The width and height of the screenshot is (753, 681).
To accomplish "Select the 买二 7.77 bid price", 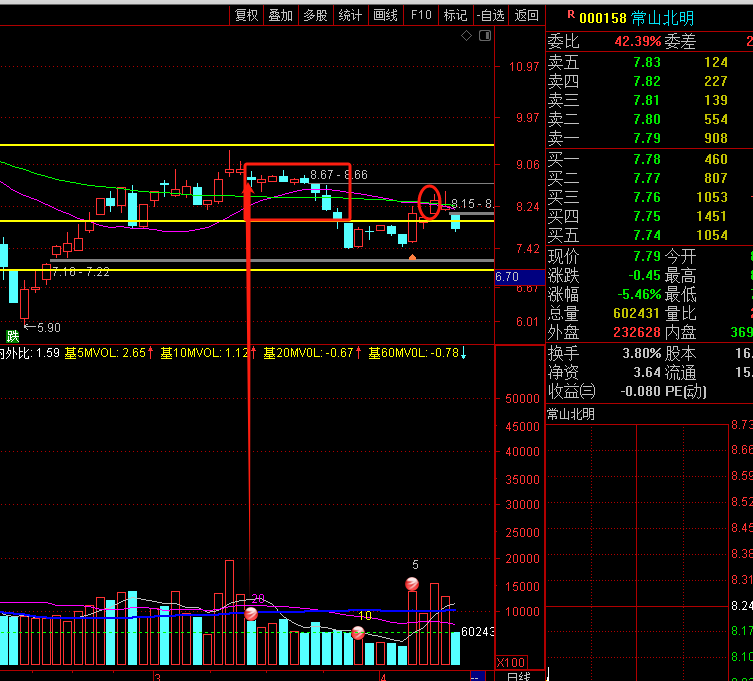I will (x=647, y=178).
